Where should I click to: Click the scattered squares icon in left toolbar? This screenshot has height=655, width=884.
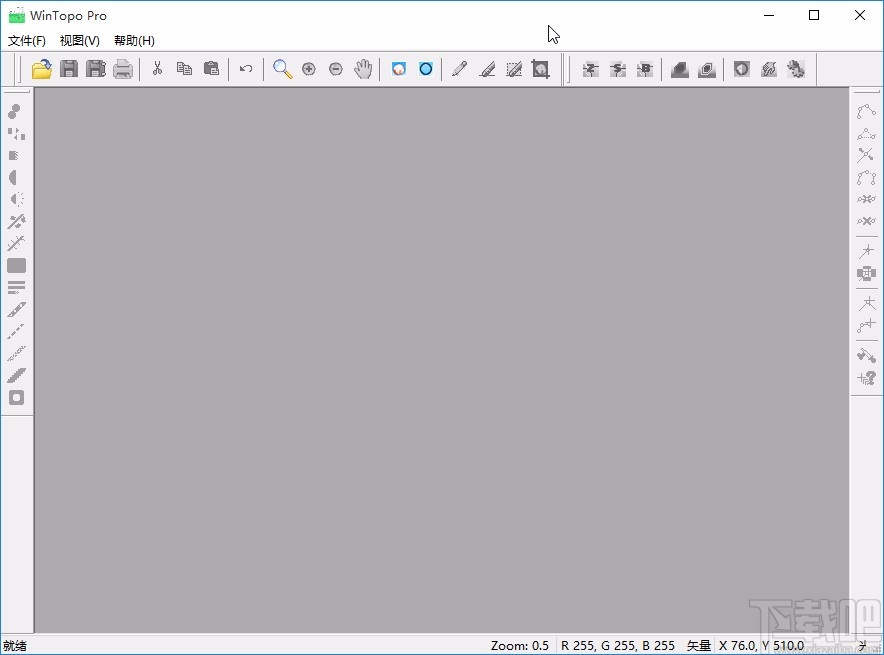[x=16, y=134]
